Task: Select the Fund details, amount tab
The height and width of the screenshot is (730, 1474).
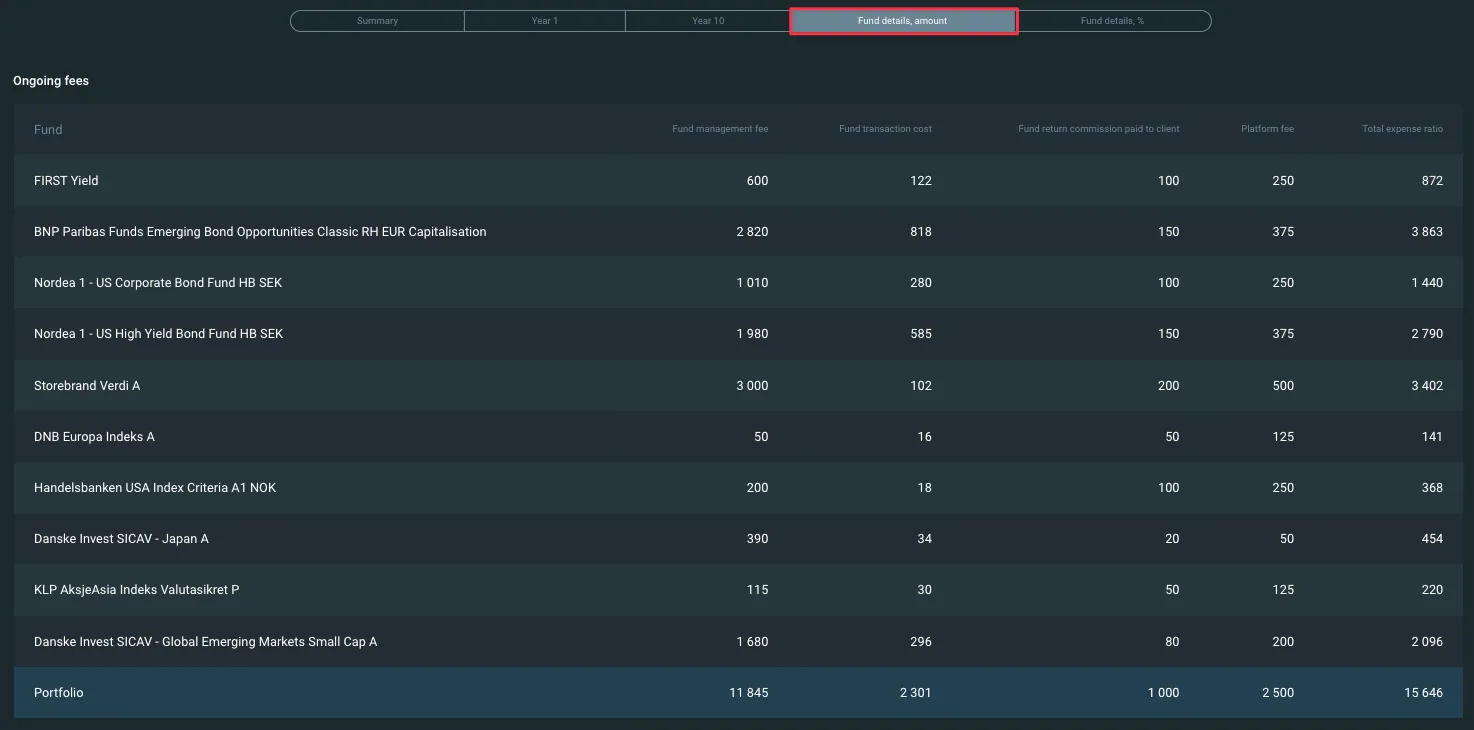Action: (903, 21)
